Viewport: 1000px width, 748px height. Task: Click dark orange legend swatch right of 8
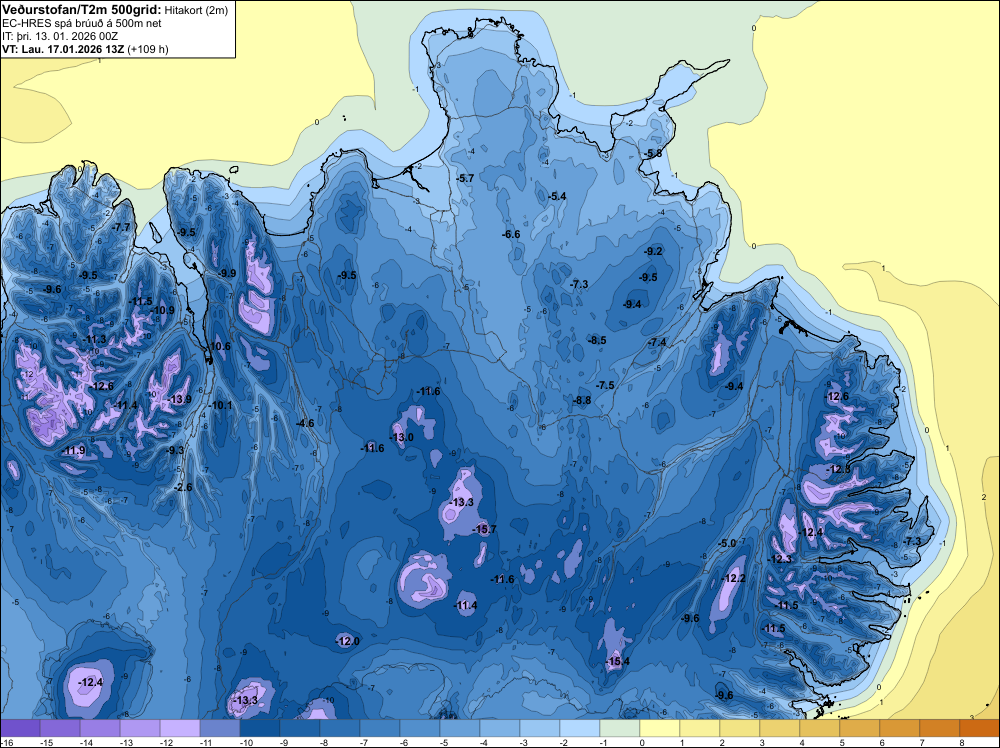point(980,728)
